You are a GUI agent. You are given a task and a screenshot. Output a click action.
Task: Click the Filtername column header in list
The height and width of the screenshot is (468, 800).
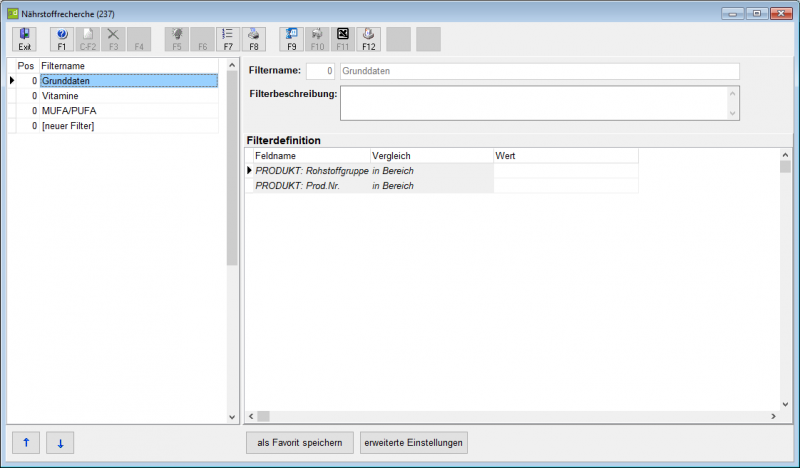(x=129, y=66)
